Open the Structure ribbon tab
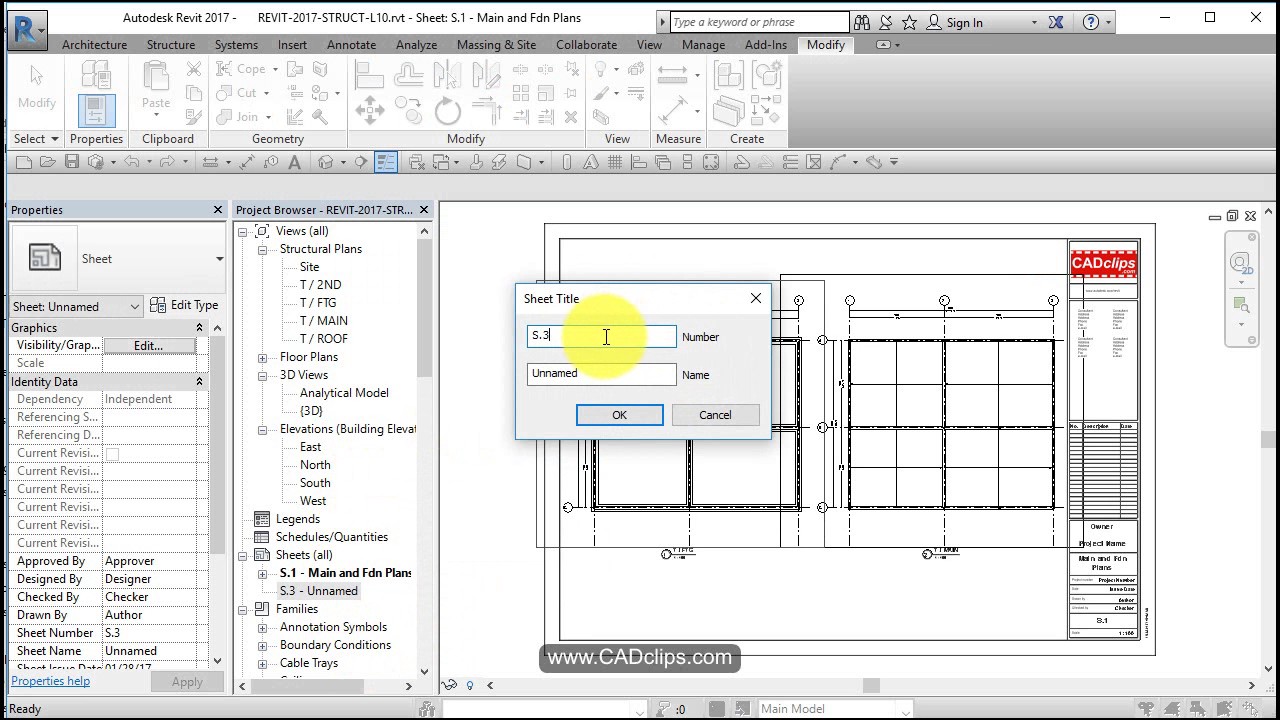The height and width of the screenshot is (720, 1280). coord(170,44)
